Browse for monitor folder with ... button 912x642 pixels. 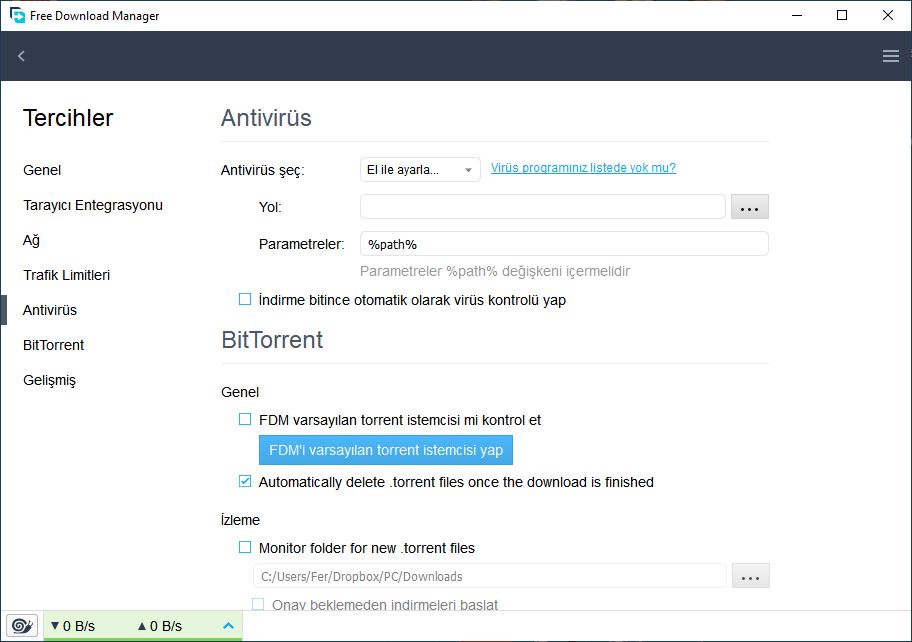tap(750, 576)
